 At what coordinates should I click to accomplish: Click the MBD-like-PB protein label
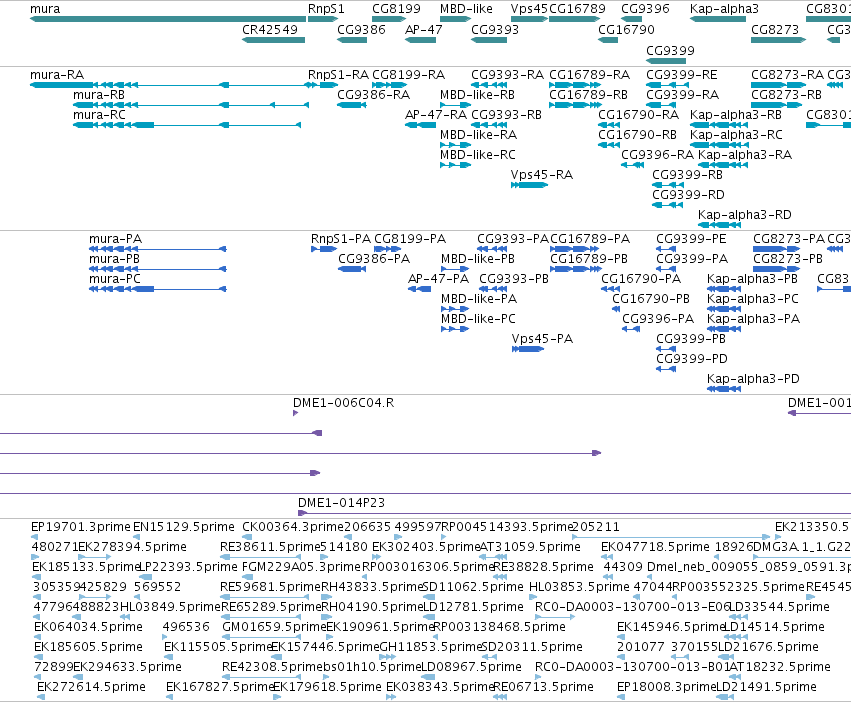(478, 258)
